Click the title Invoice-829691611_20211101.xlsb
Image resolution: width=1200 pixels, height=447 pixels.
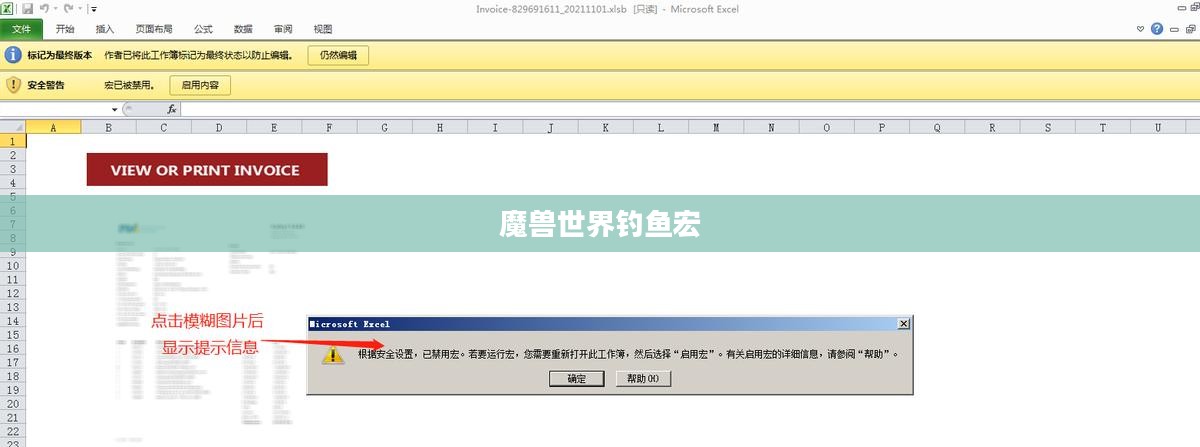pos(552,8)
